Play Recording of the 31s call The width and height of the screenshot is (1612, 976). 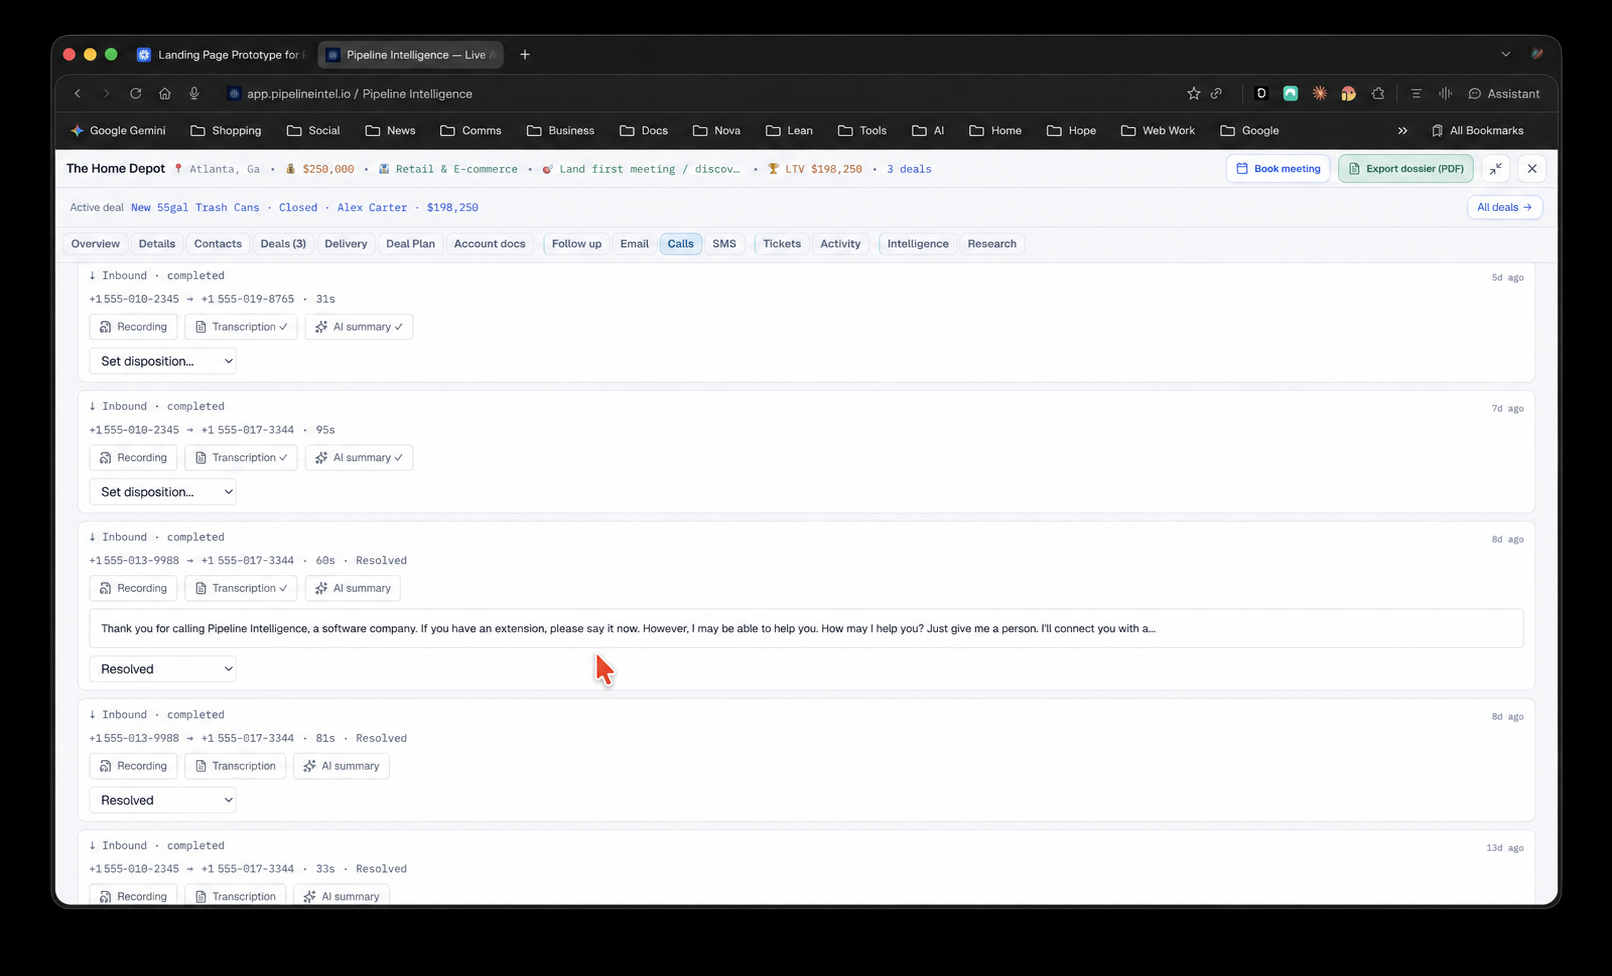pyautogui.click(x=133, y=326)
